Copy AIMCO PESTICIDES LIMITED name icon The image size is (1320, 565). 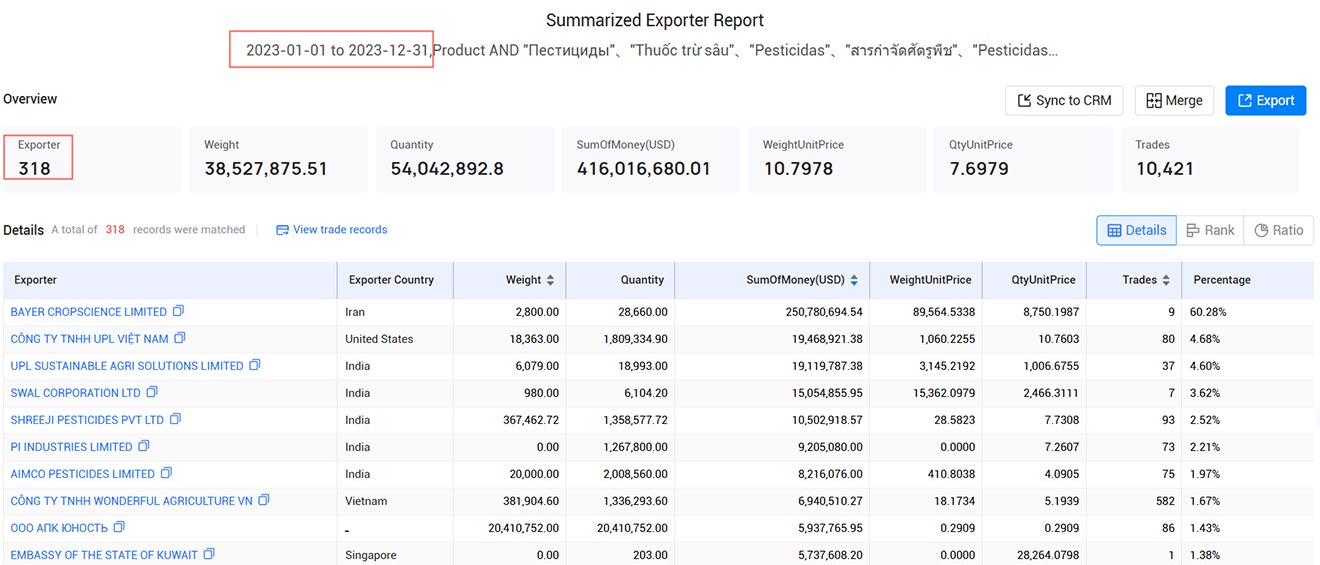coord(166,473)
